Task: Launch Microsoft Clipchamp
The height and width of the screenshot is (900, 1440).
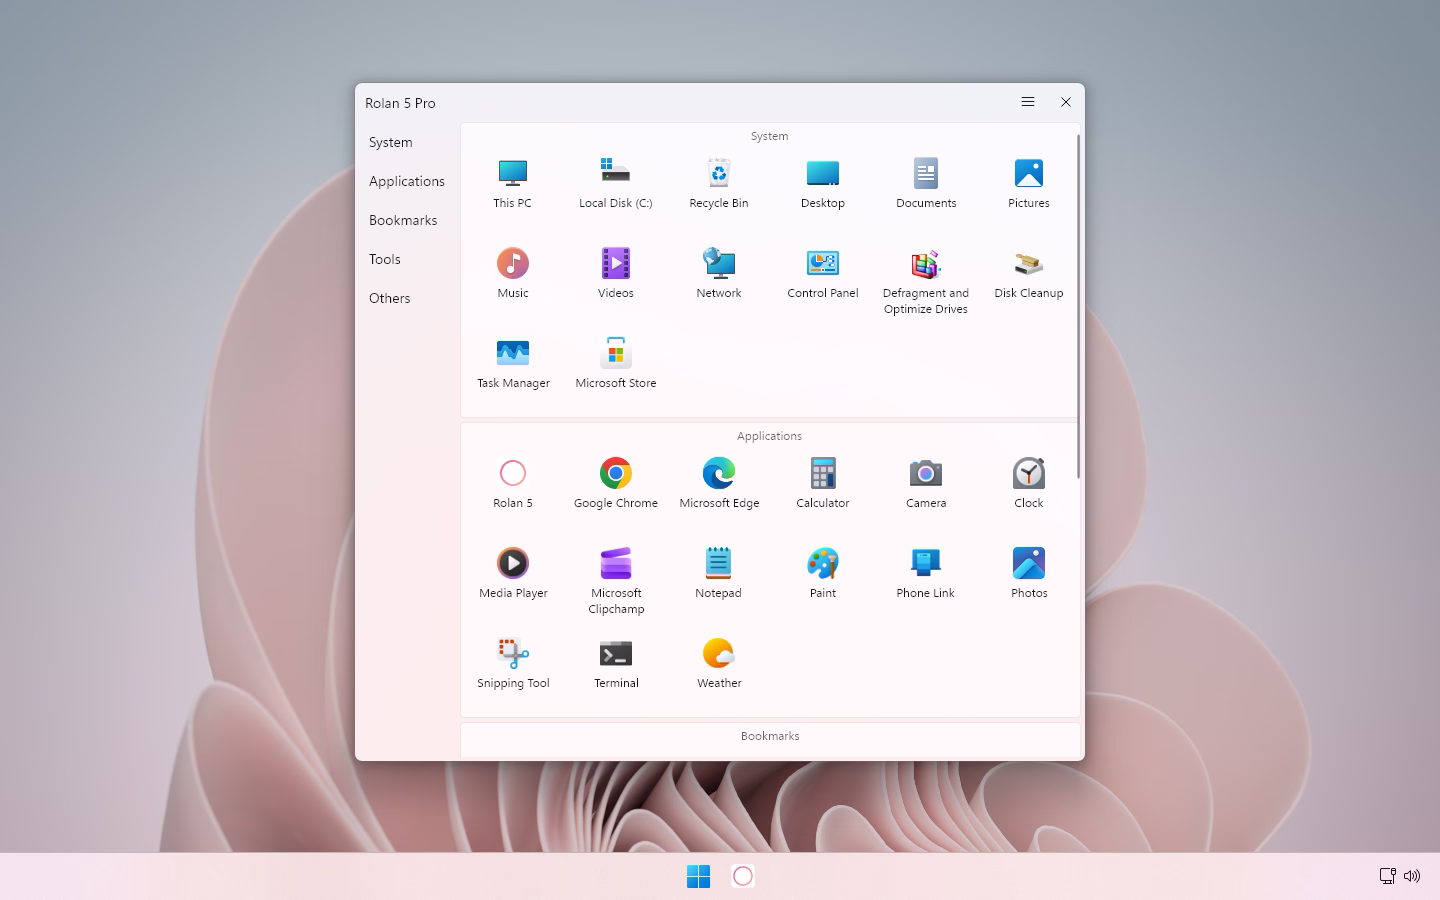Action: pos(615,581)
